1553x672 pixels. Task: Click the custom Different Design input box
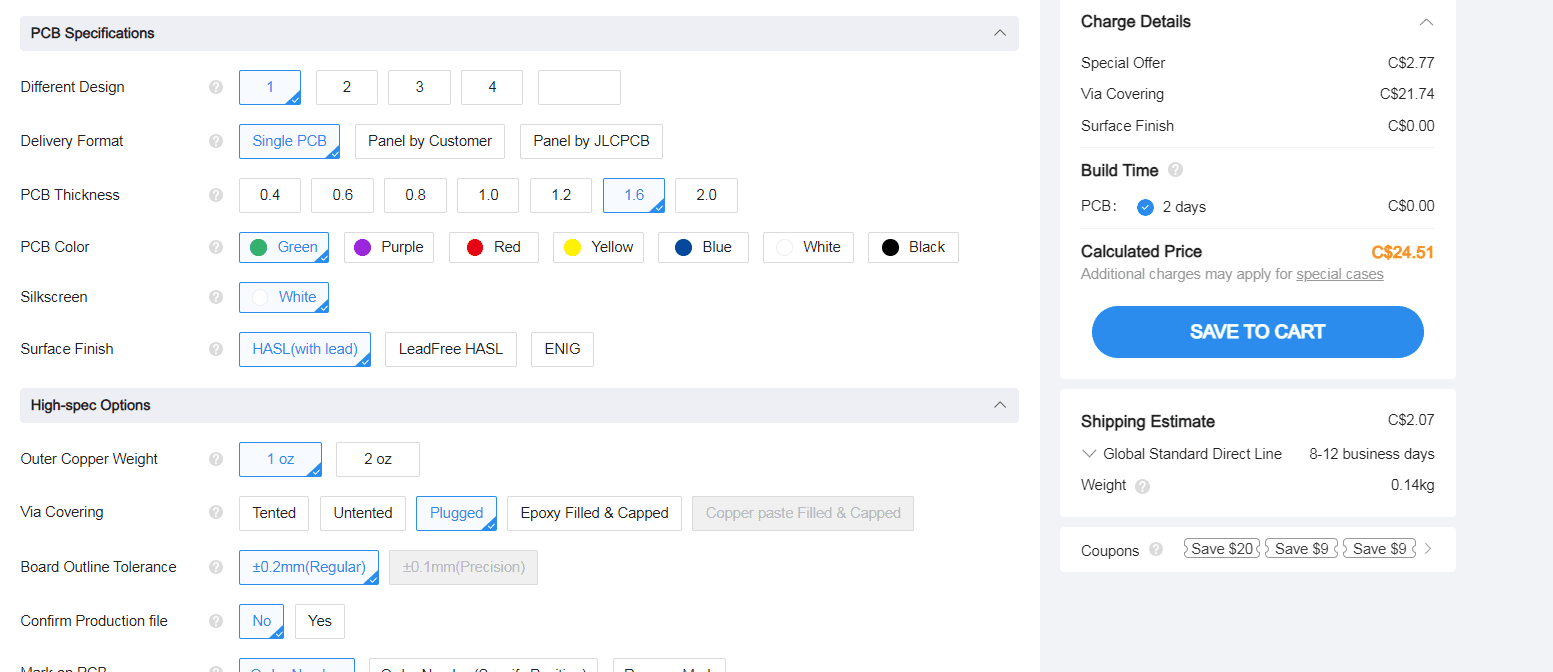[x=579, y=87]
